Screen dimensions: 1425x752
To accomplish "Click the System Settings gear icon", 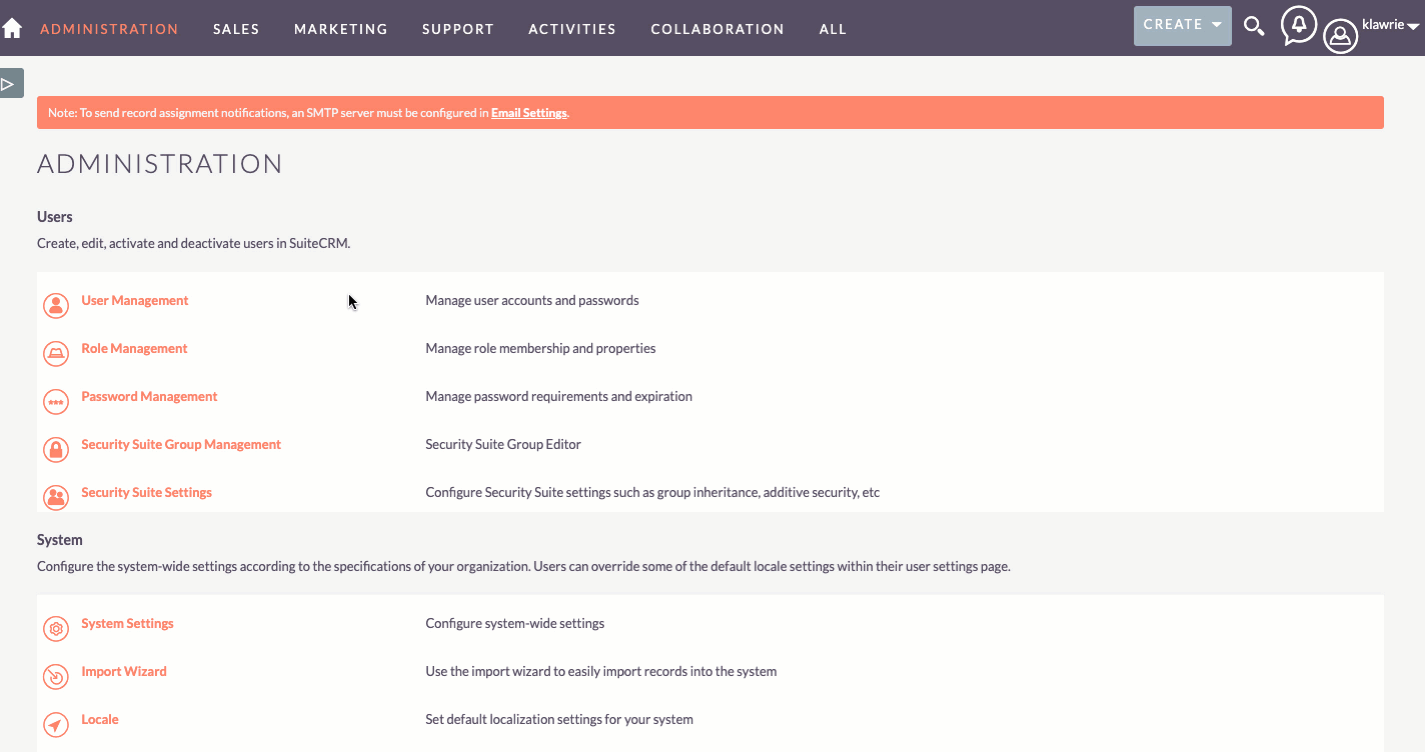I will [x=56, y=628].
